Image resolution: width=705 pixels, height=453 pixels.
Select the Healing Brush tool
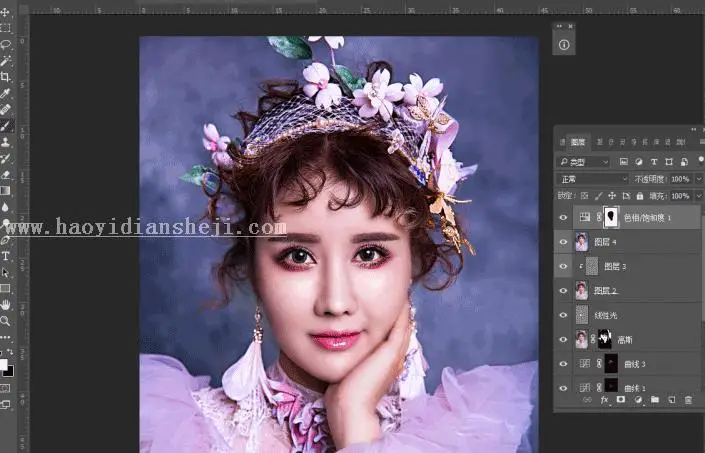[x=5, y=109]
